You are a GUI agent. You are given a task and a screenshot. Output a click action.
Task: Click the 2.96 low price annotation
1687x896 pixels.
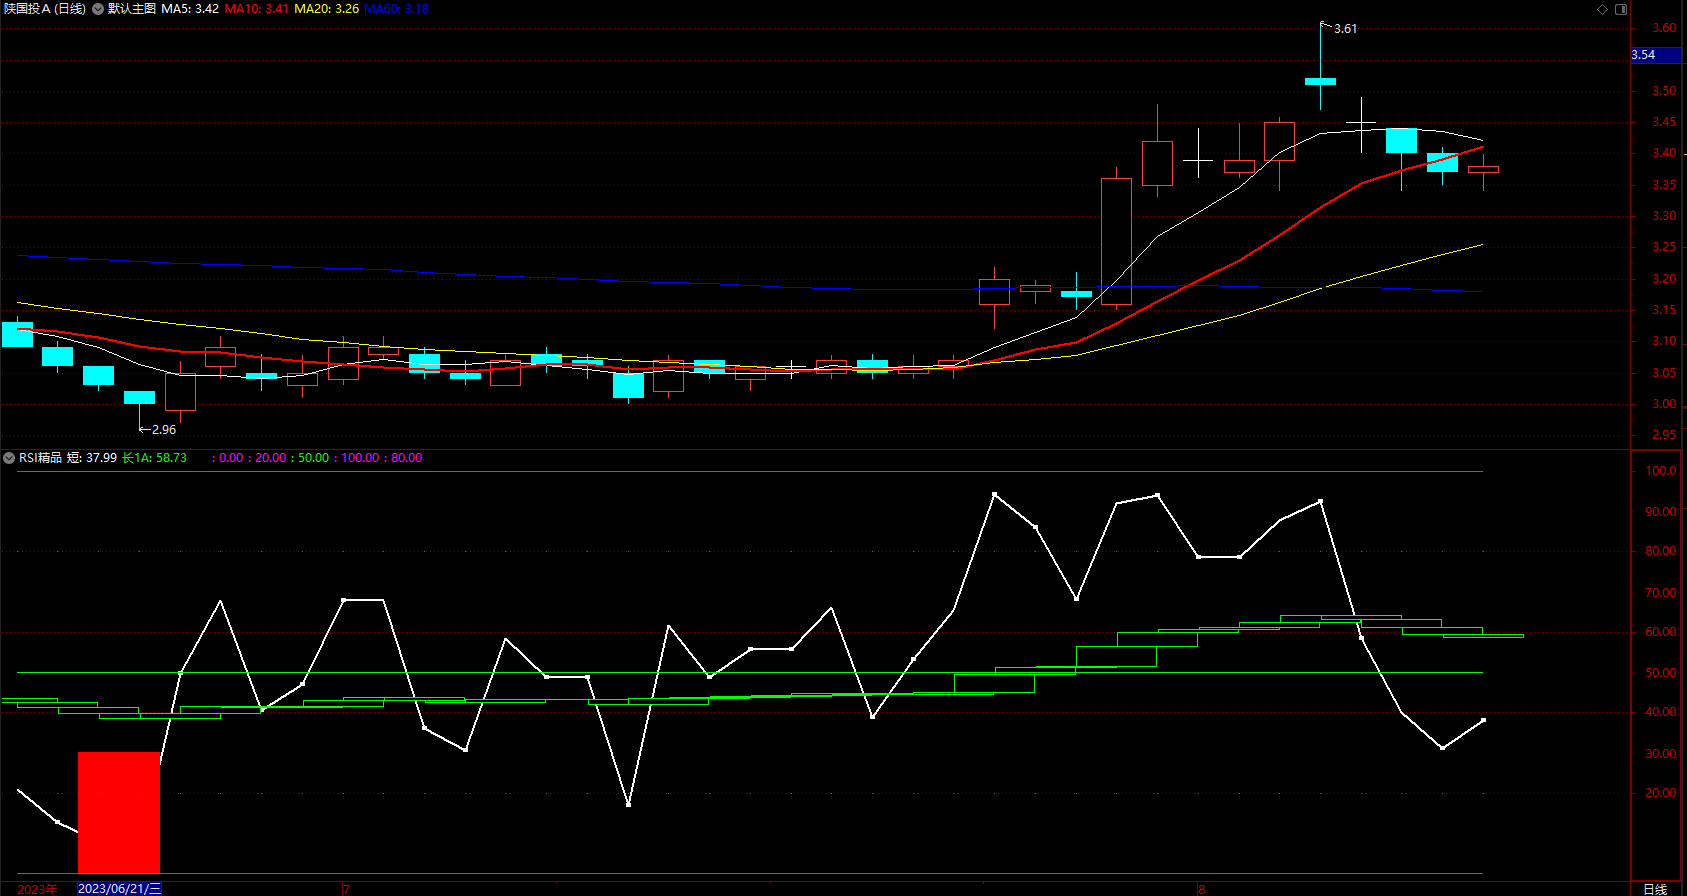(x=163, y=430)
